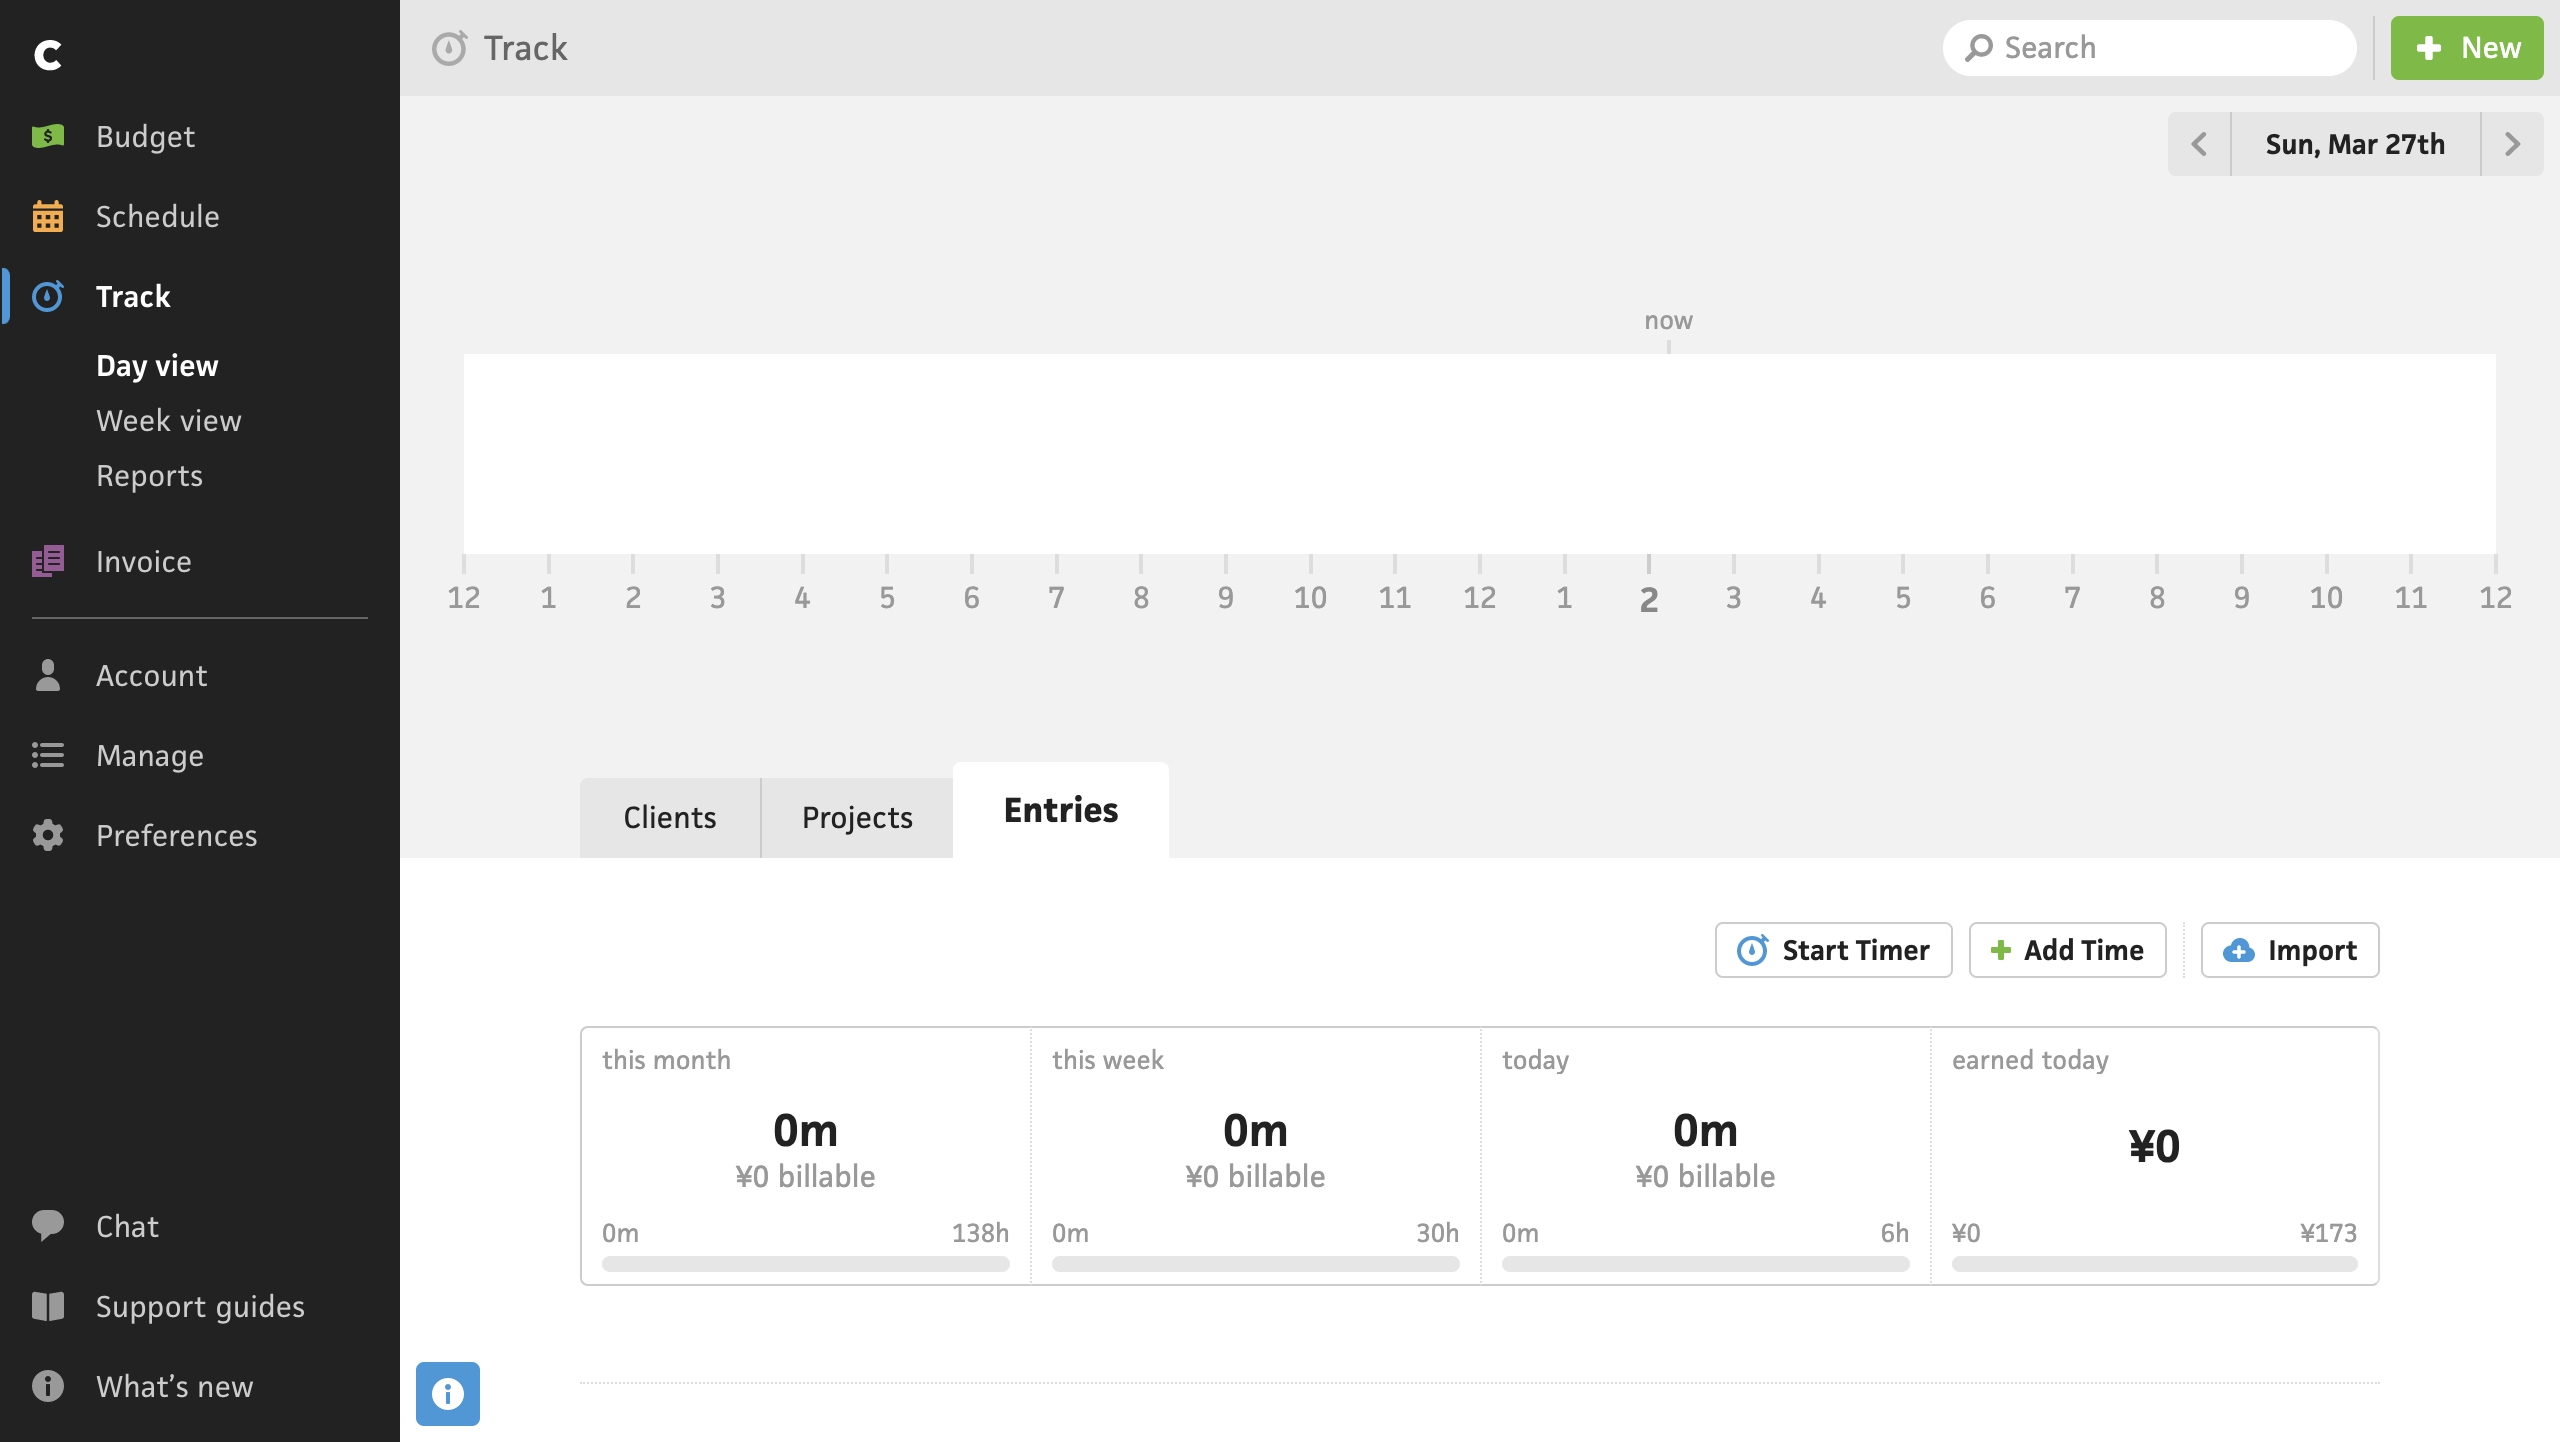This screenshot has width=2560, height=1442.
Task: Select Week view in sidebar
Action: [169, 421]
